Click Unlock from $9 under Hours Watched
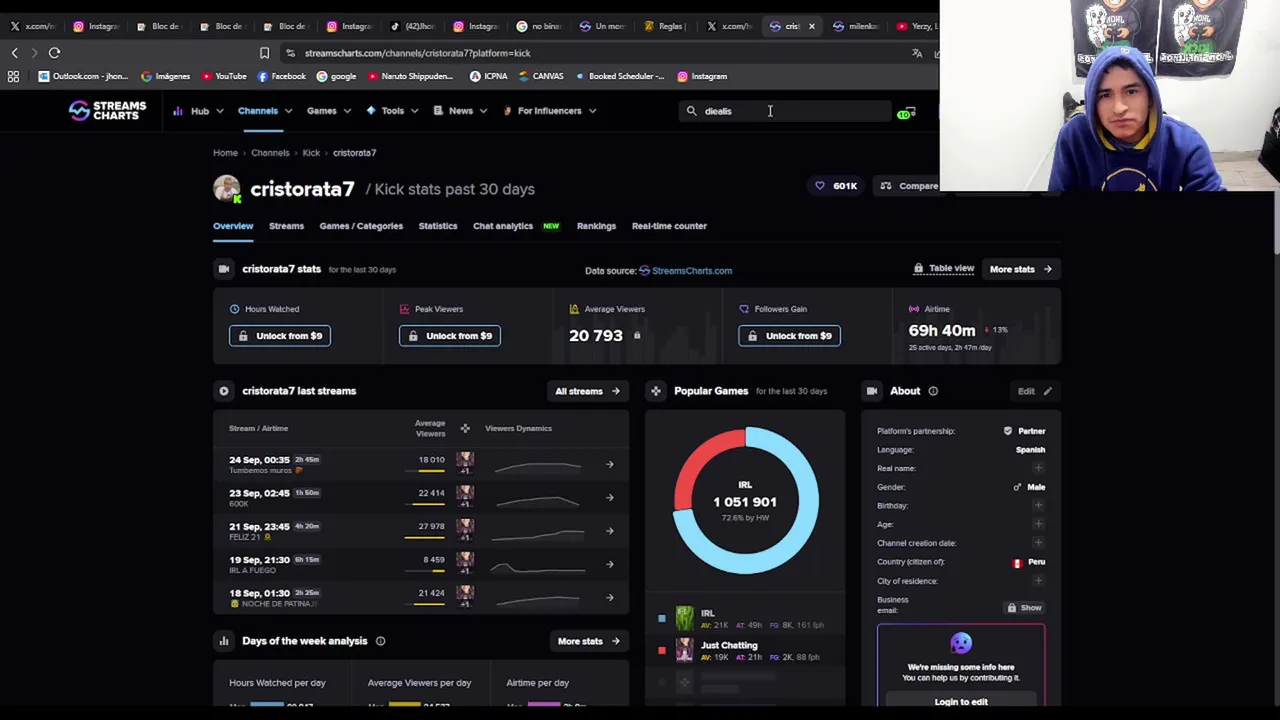1280x720 pixels. 280,336
